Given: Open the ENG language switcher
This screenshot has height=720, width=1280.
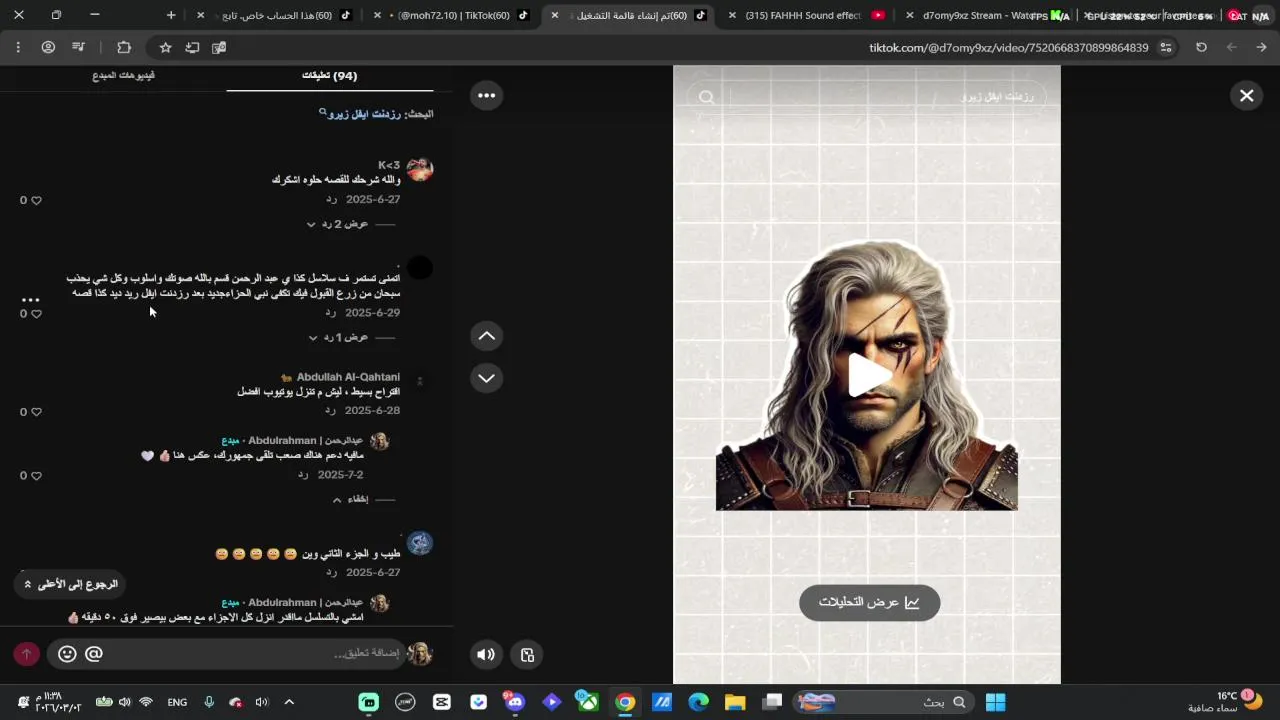Looking at the screenshot, I should click(x=177, y=702).
